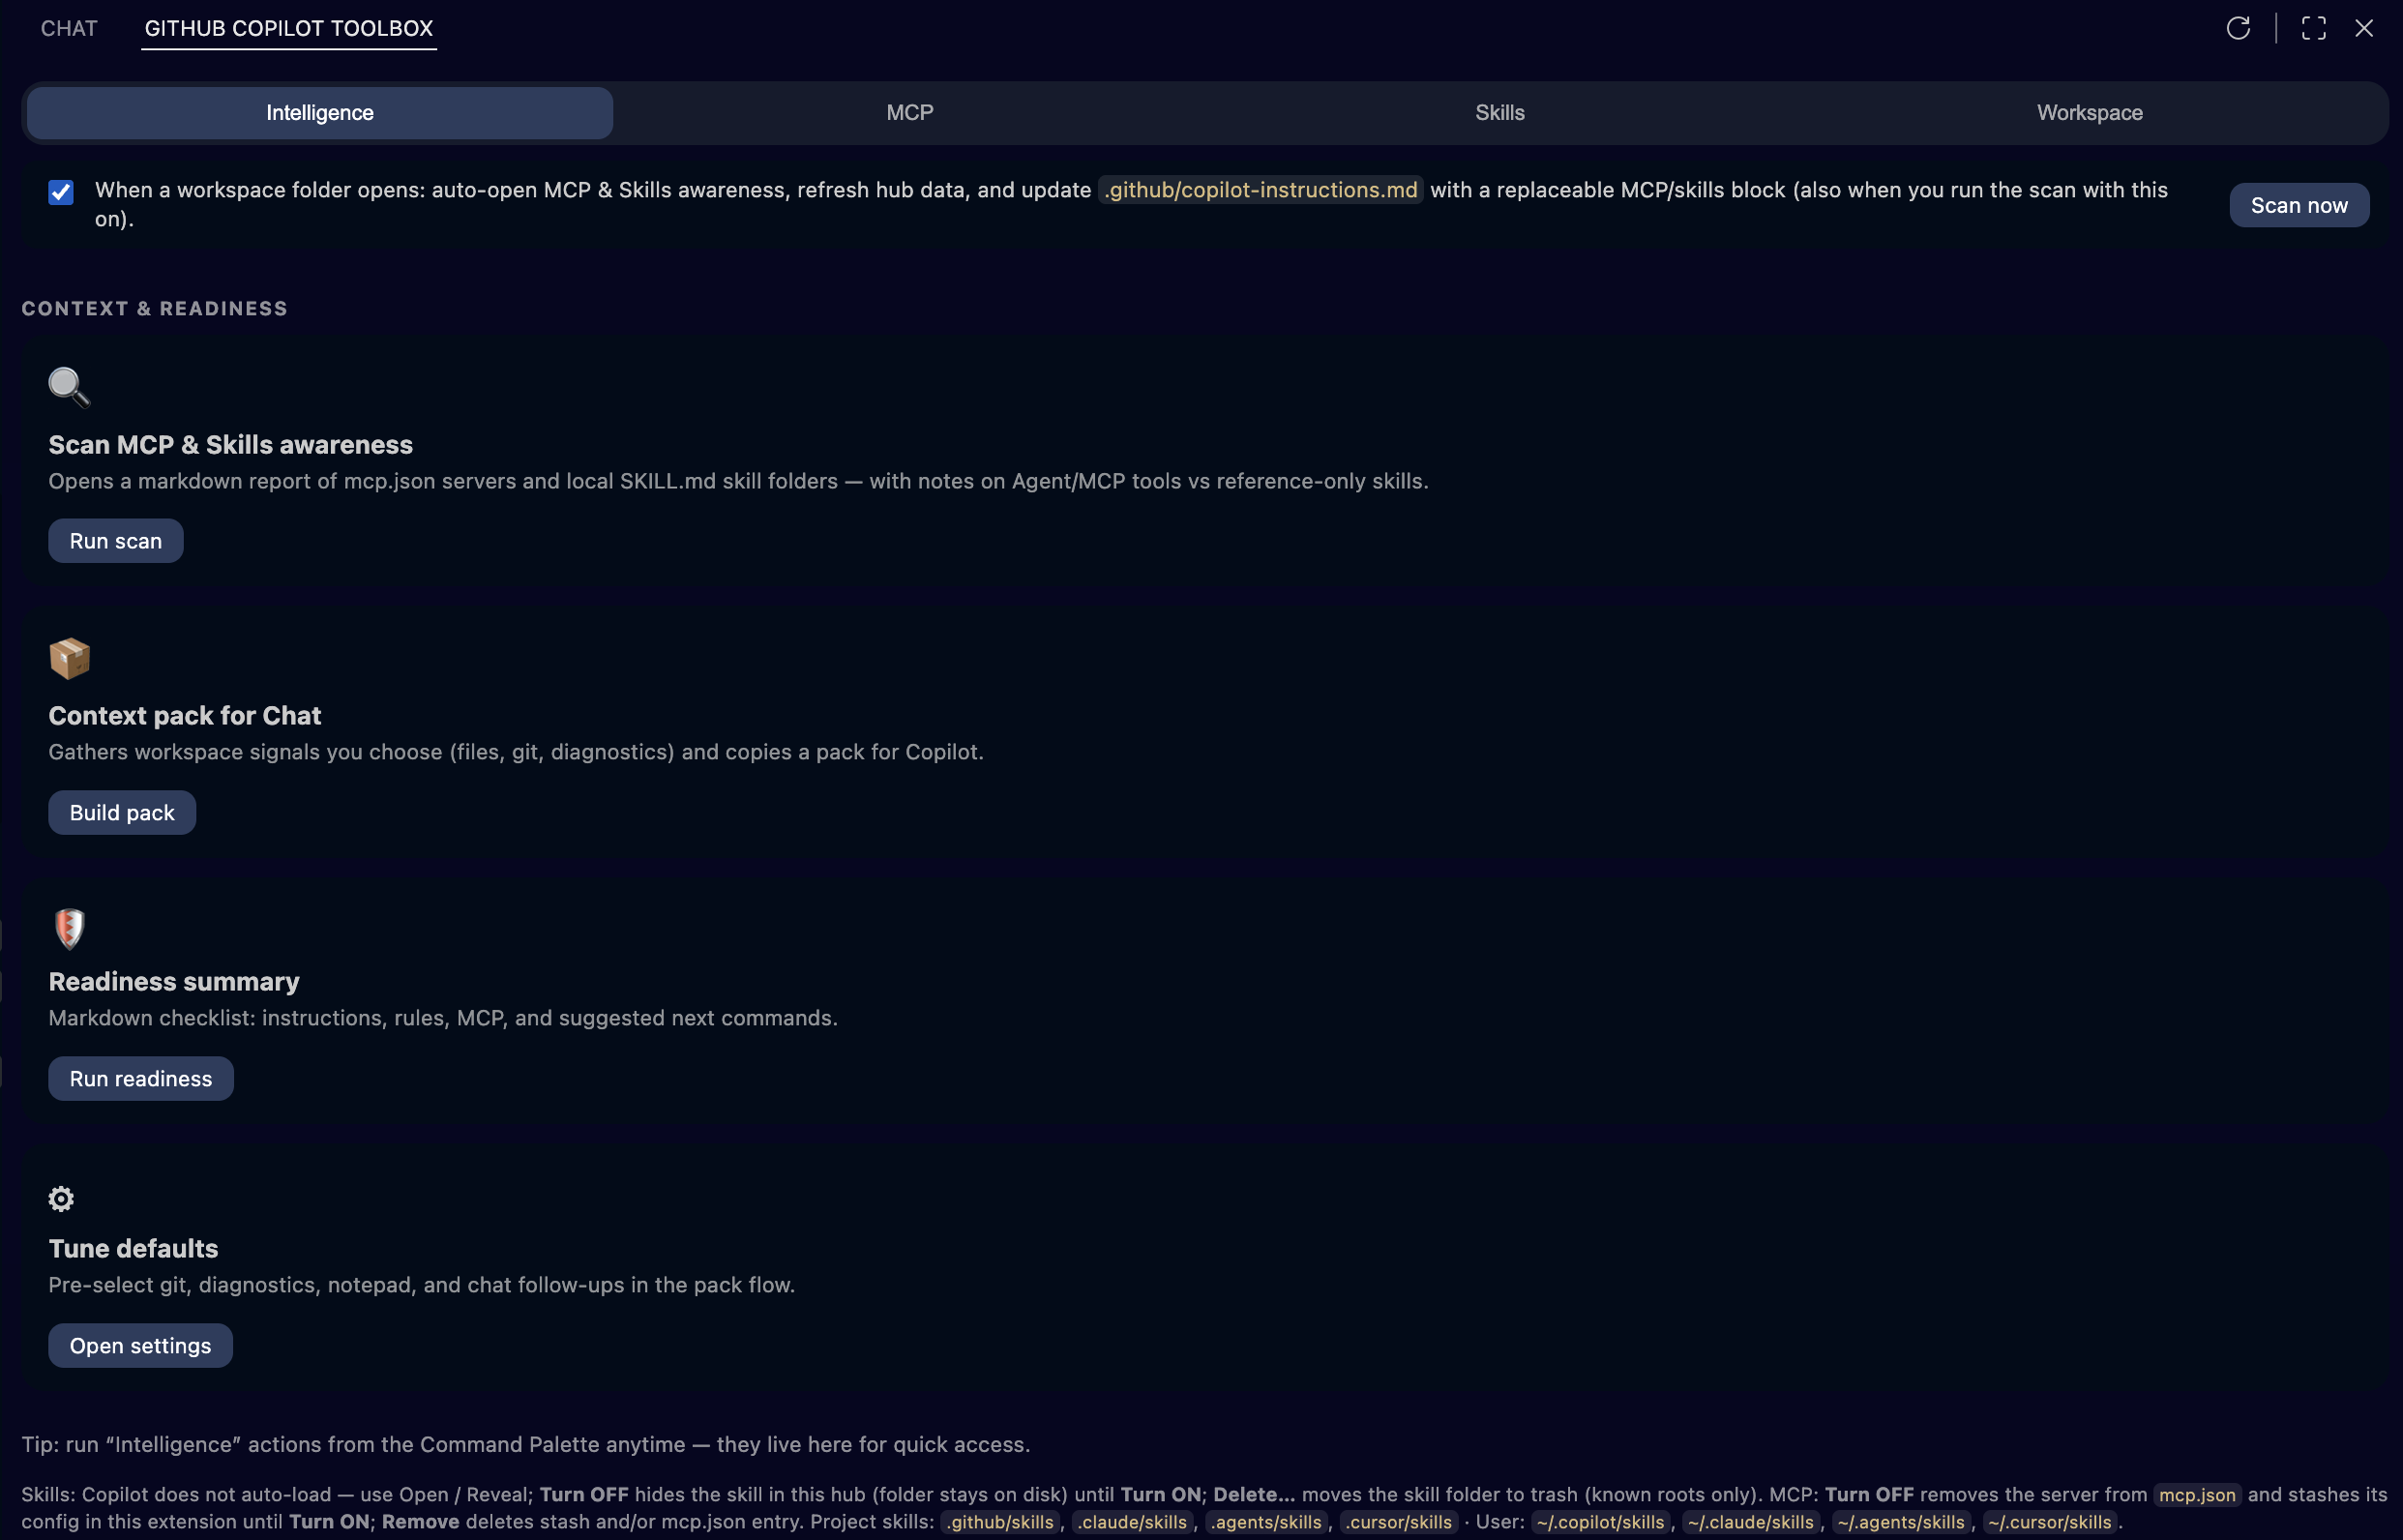The width and height of the screenshot is (2403, 1540).
Task: Refresh the toolbox panel
Action: pyautogui.click(x=2239, y=27)
